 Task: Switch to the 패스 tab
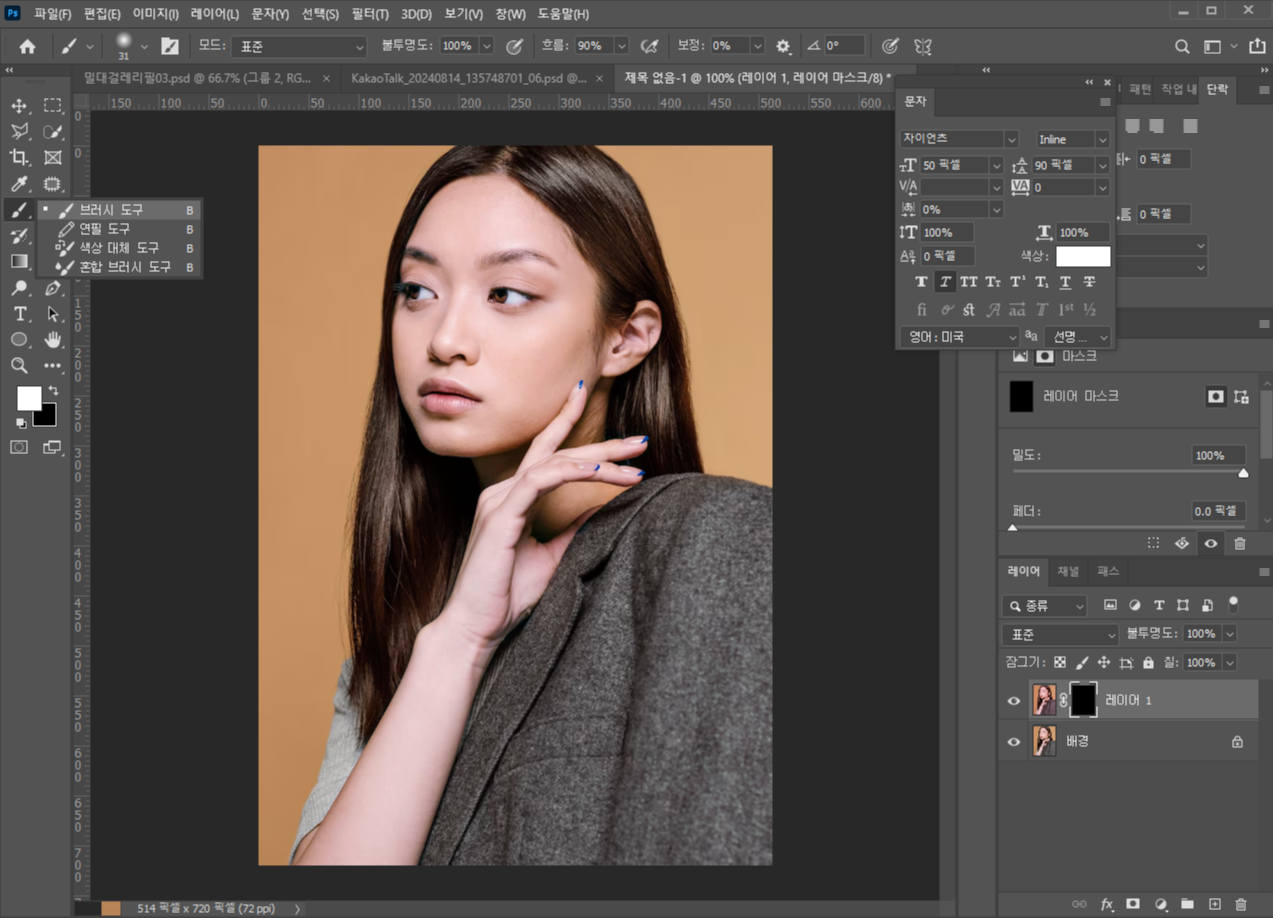click(x=1108, y=571)
